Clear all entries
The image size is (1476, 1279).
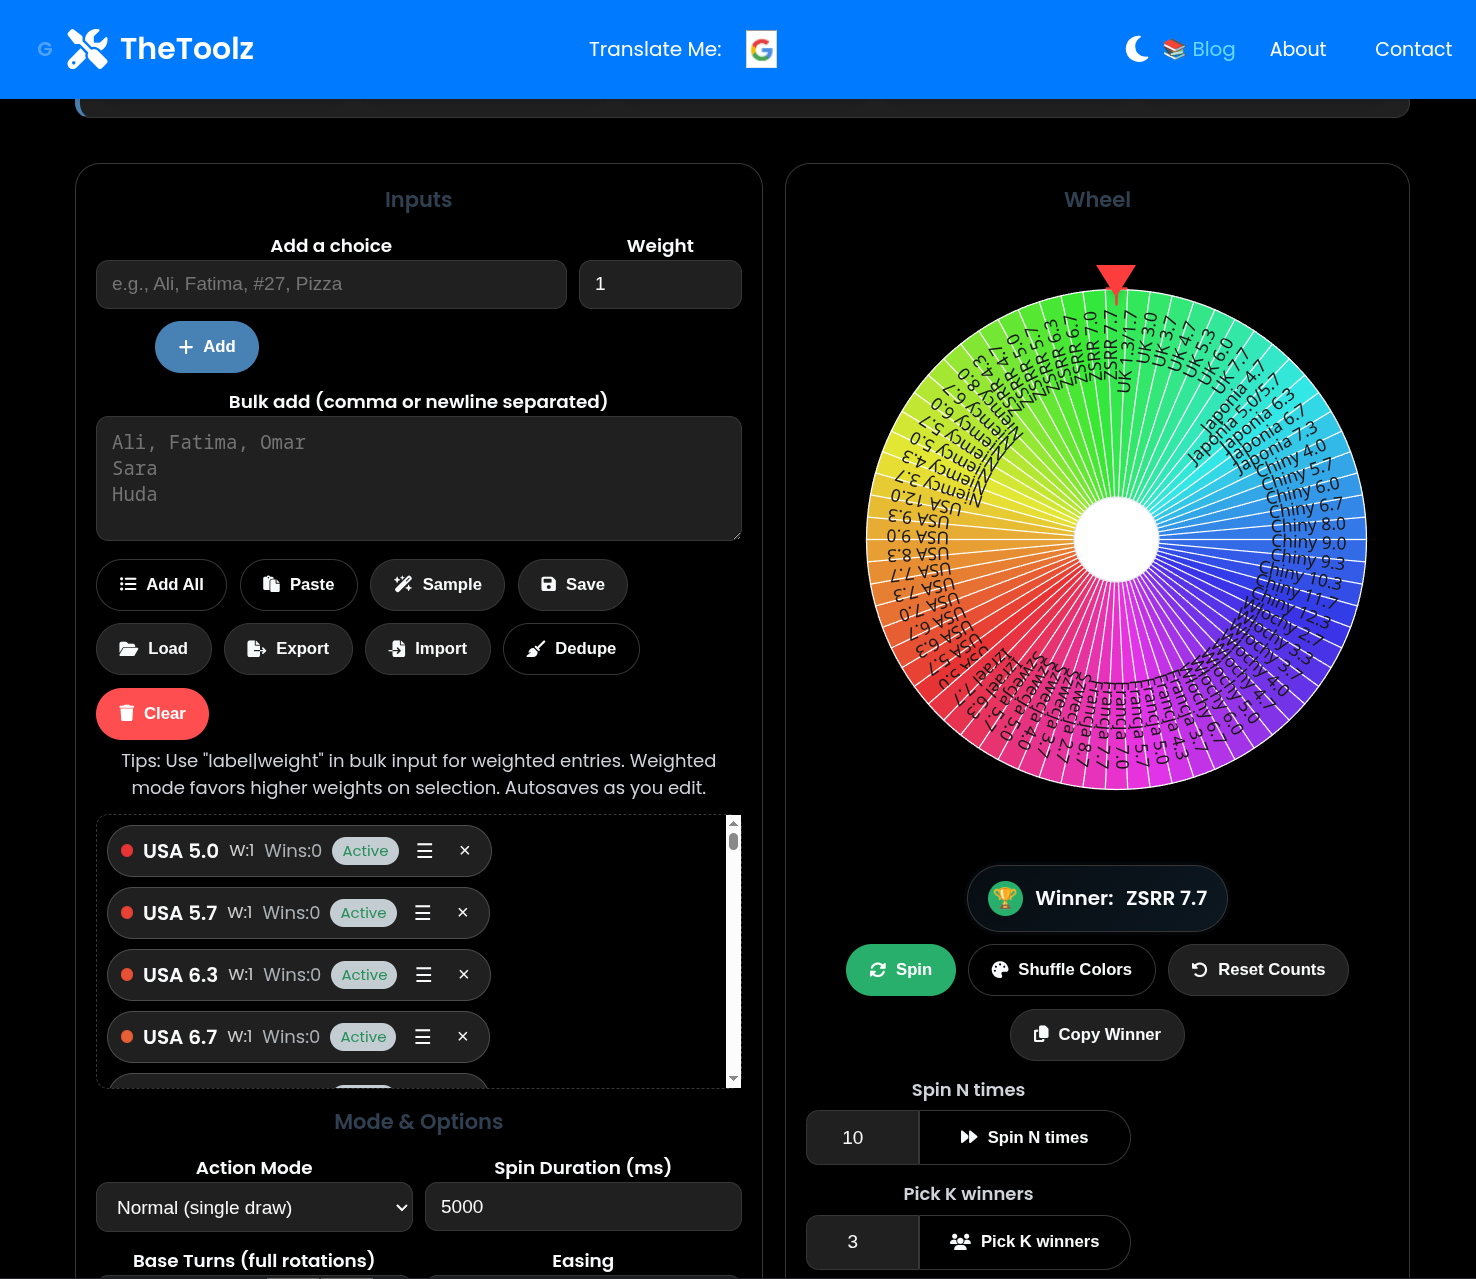tap(152, 714)
